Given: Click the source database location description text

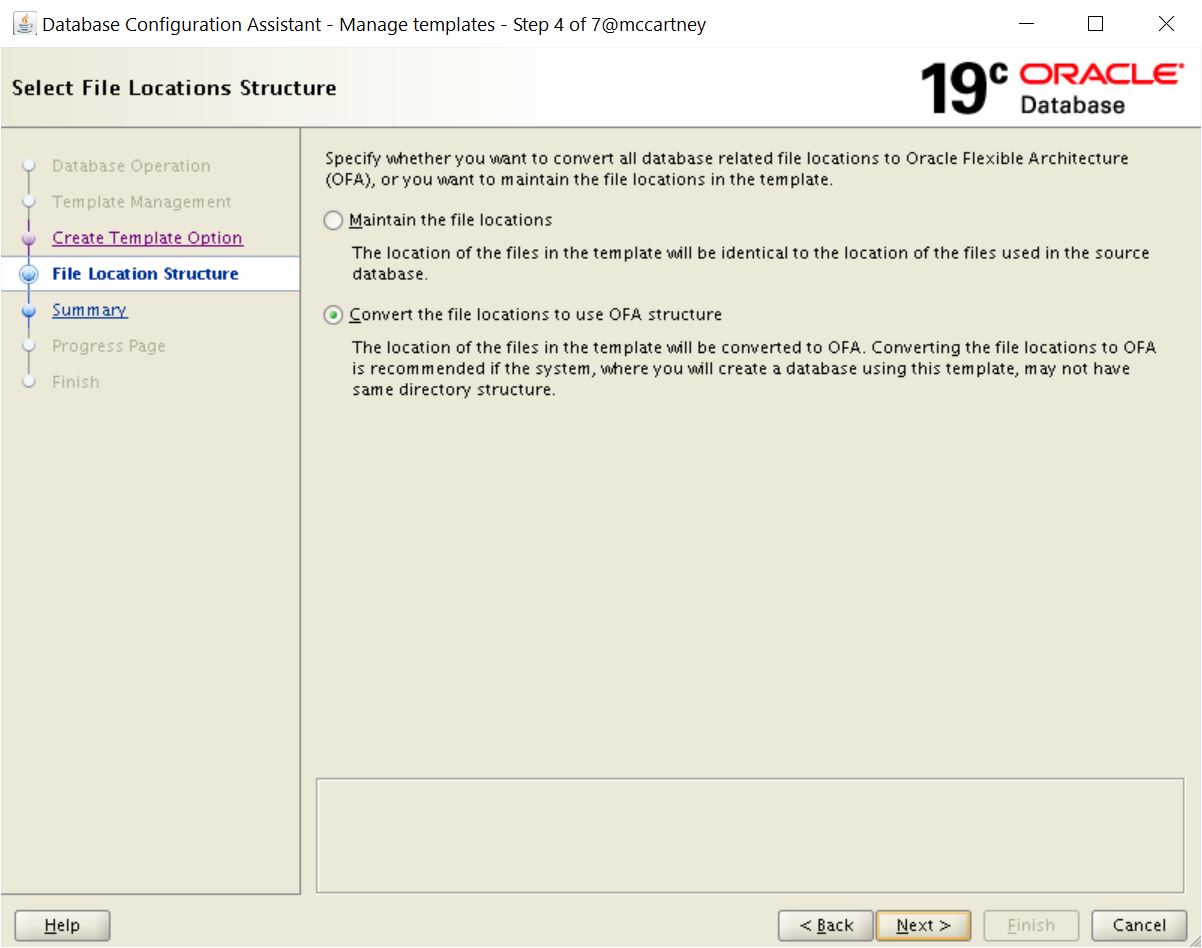Looking at the screenshot, I should [x=750, y=263].
